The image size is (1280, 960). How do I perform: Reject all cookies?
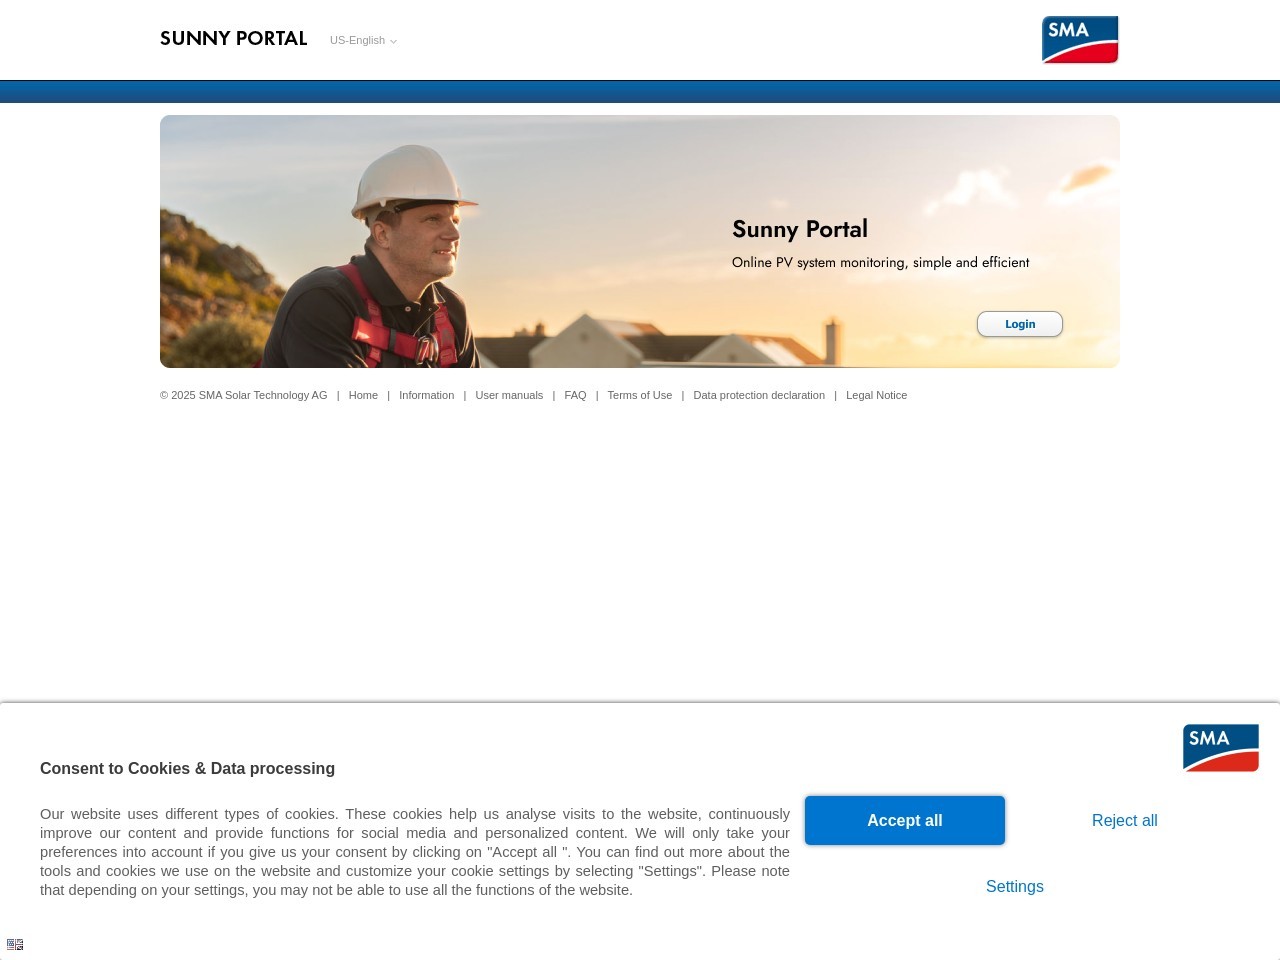1125,820
